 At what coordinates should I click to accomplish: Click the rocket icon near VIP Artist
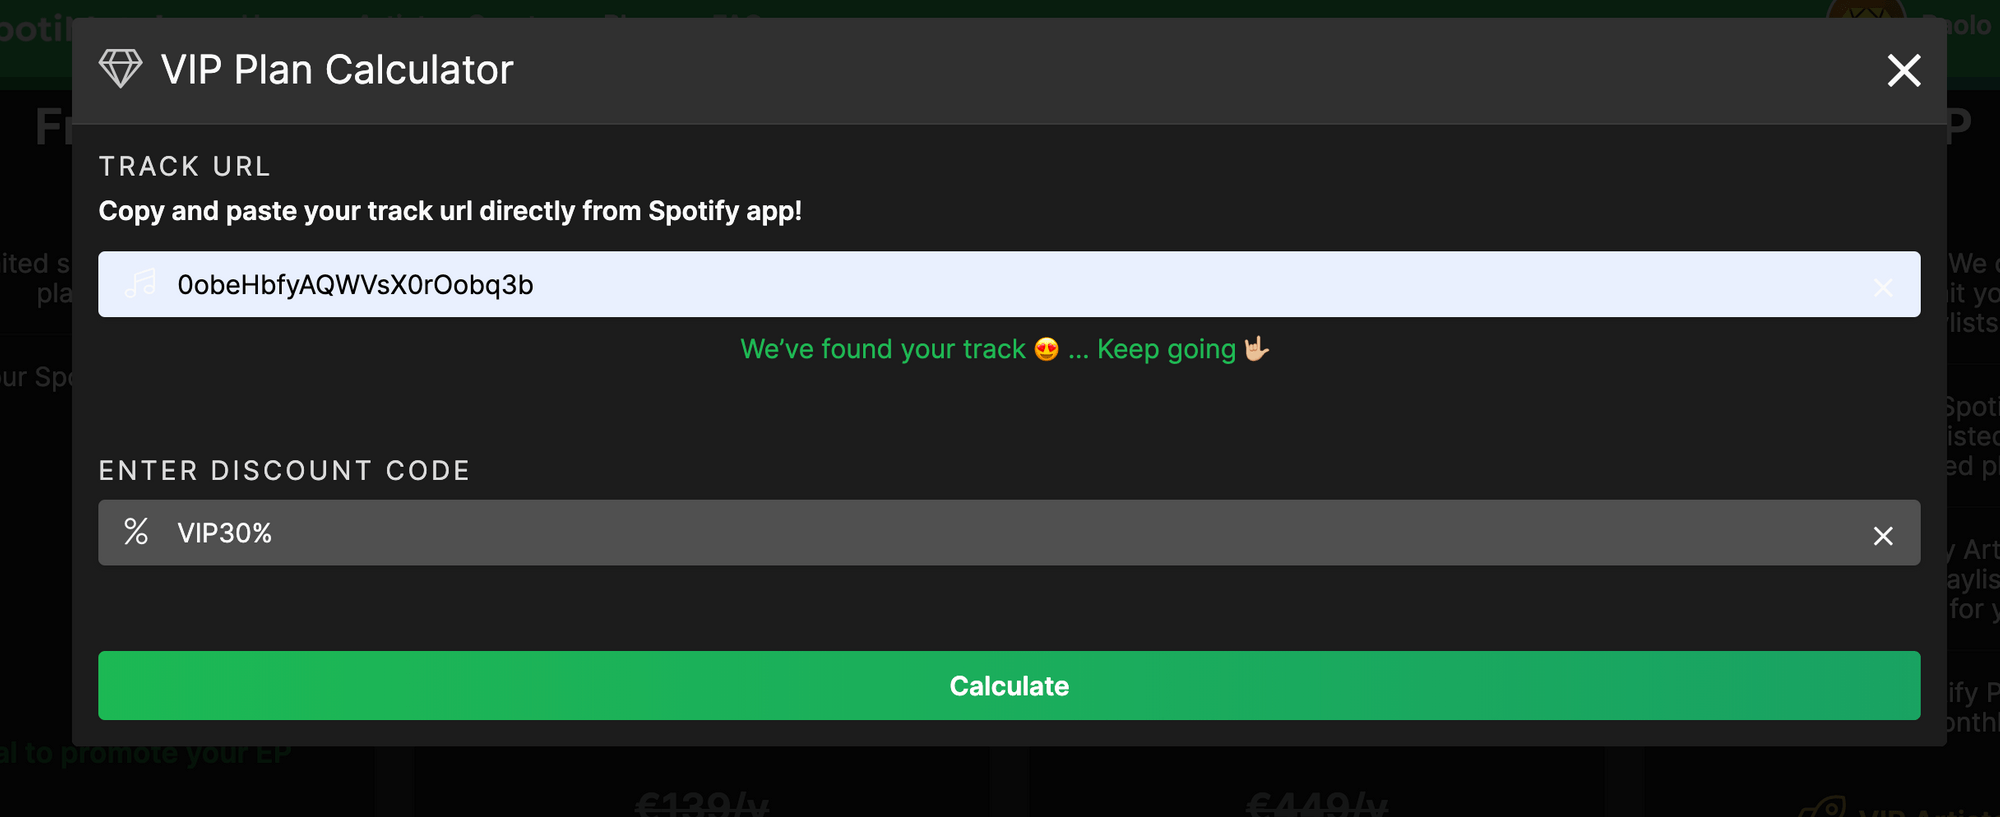[x=1822, y=806]
